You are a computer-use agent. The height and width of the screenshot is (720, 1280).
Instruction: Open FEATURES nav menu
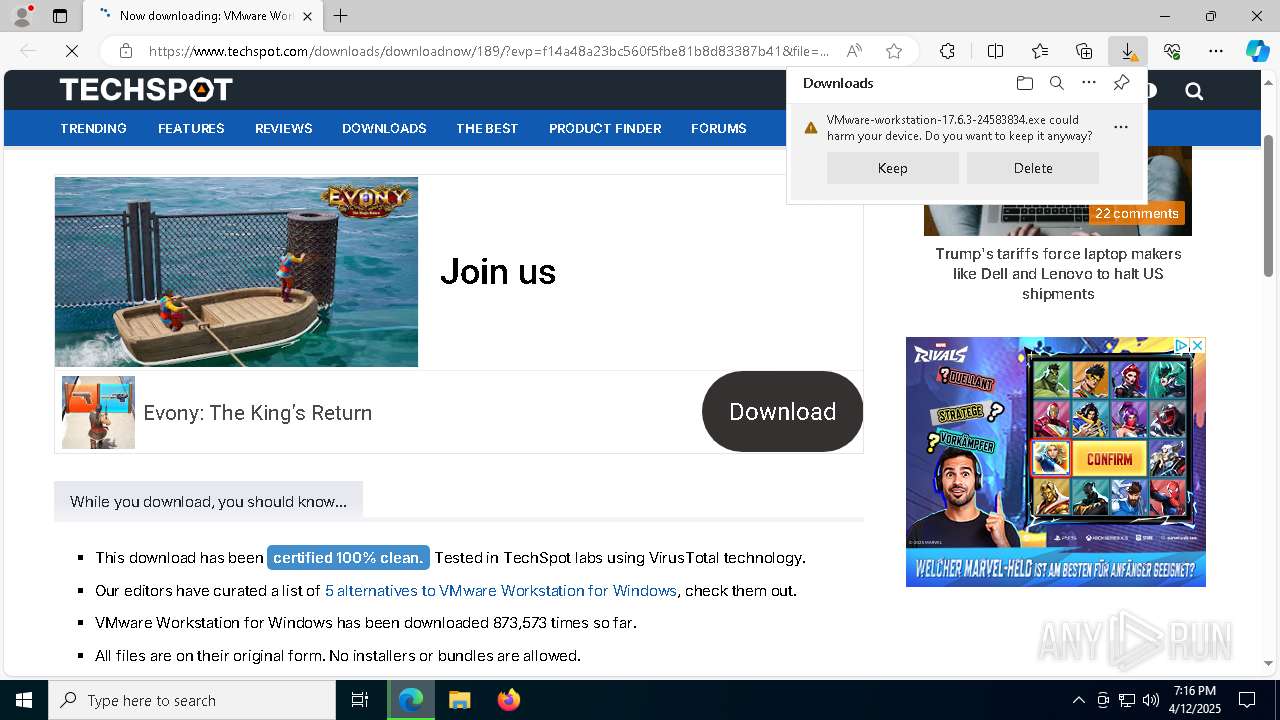(191, 128)
